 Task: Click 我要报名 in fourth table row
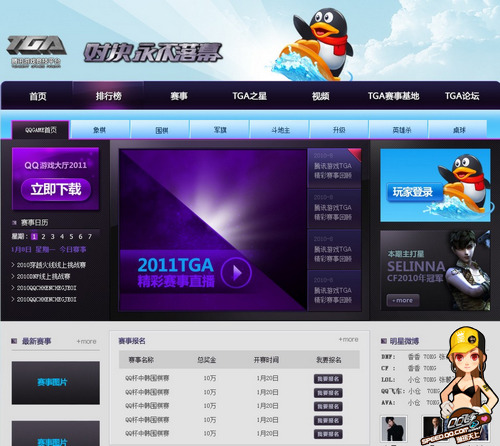328,420
